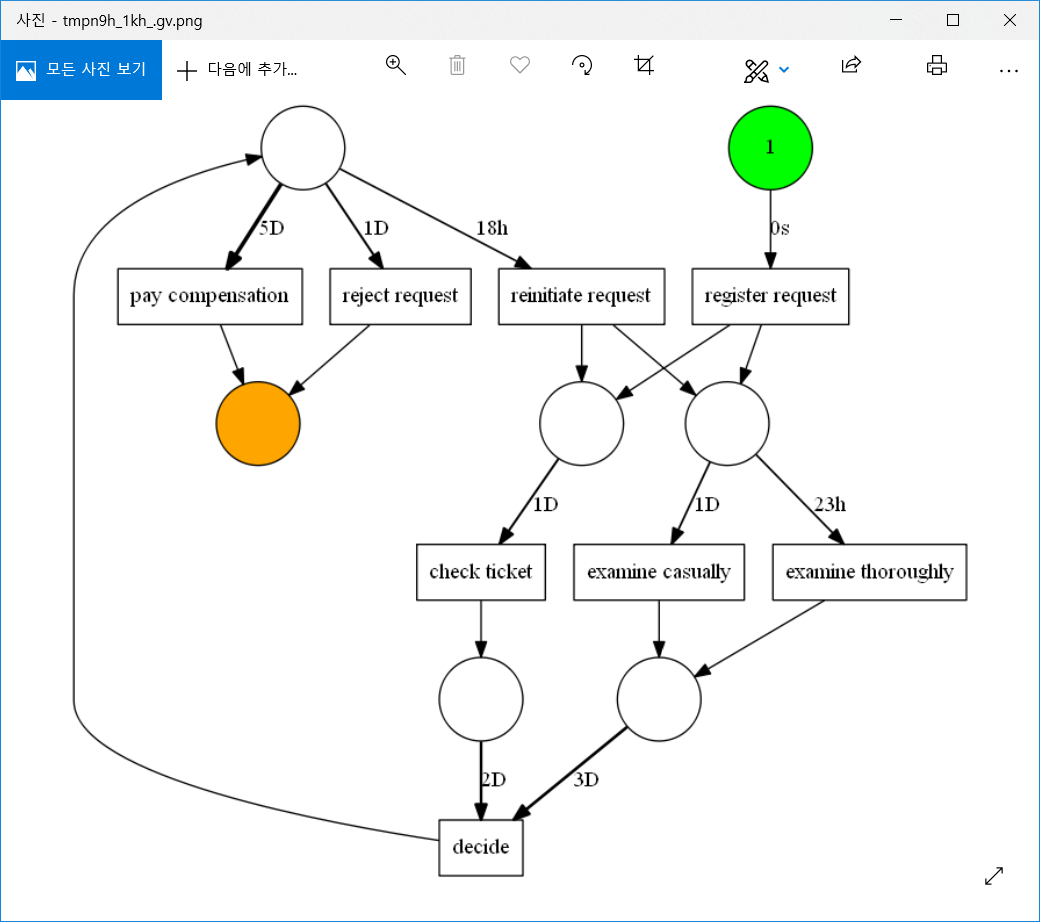Close the Photos window

(1009, 20)
